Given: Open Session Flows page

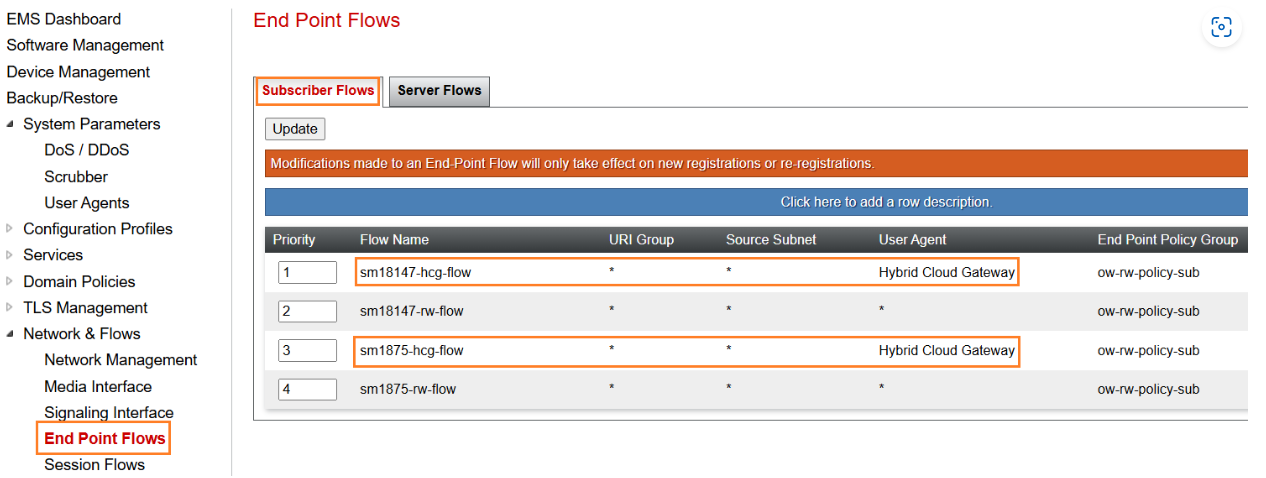Looking at the screenshot, I should point(94,465).
